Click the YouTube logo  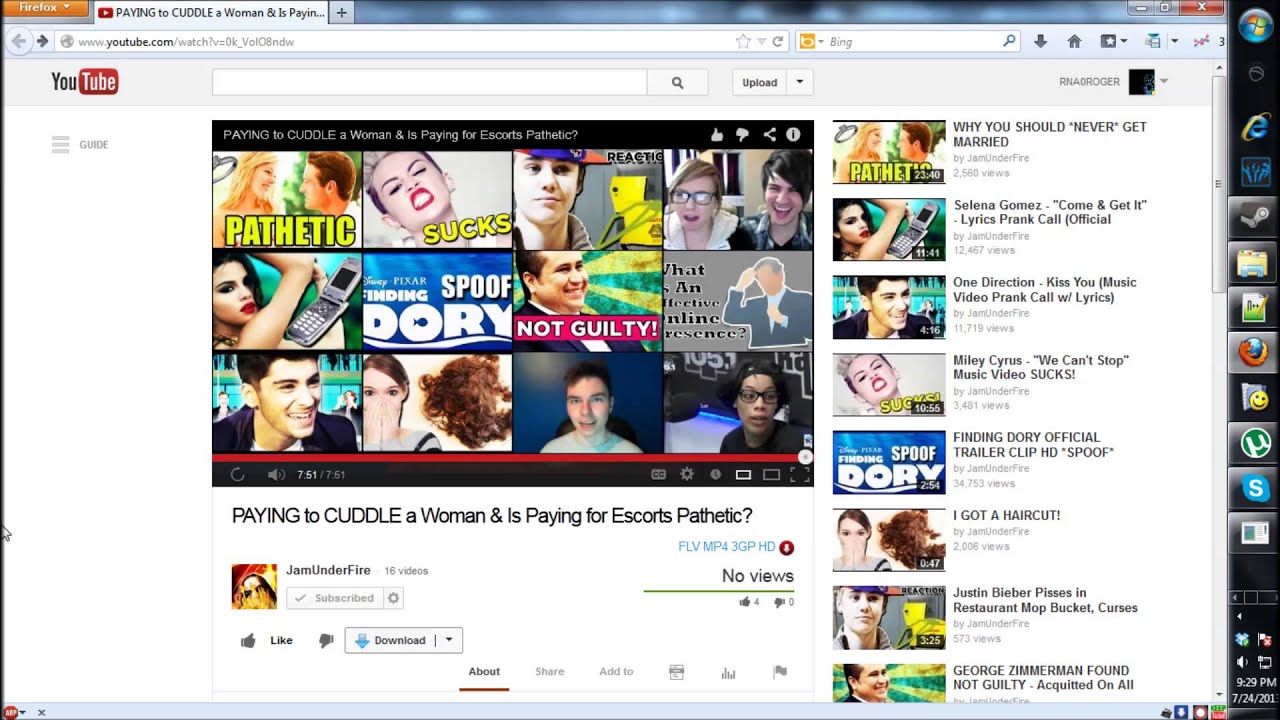click(85, 82)
